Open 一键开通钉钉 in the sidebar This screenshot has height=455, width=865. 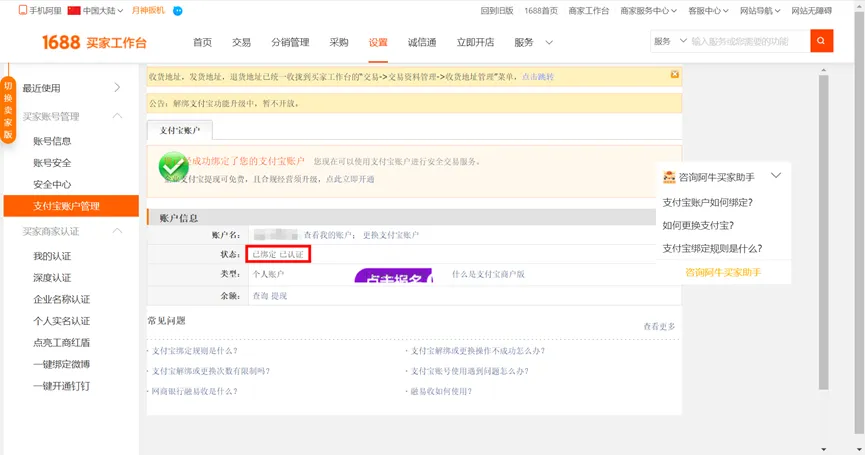[x=61, y=386]
